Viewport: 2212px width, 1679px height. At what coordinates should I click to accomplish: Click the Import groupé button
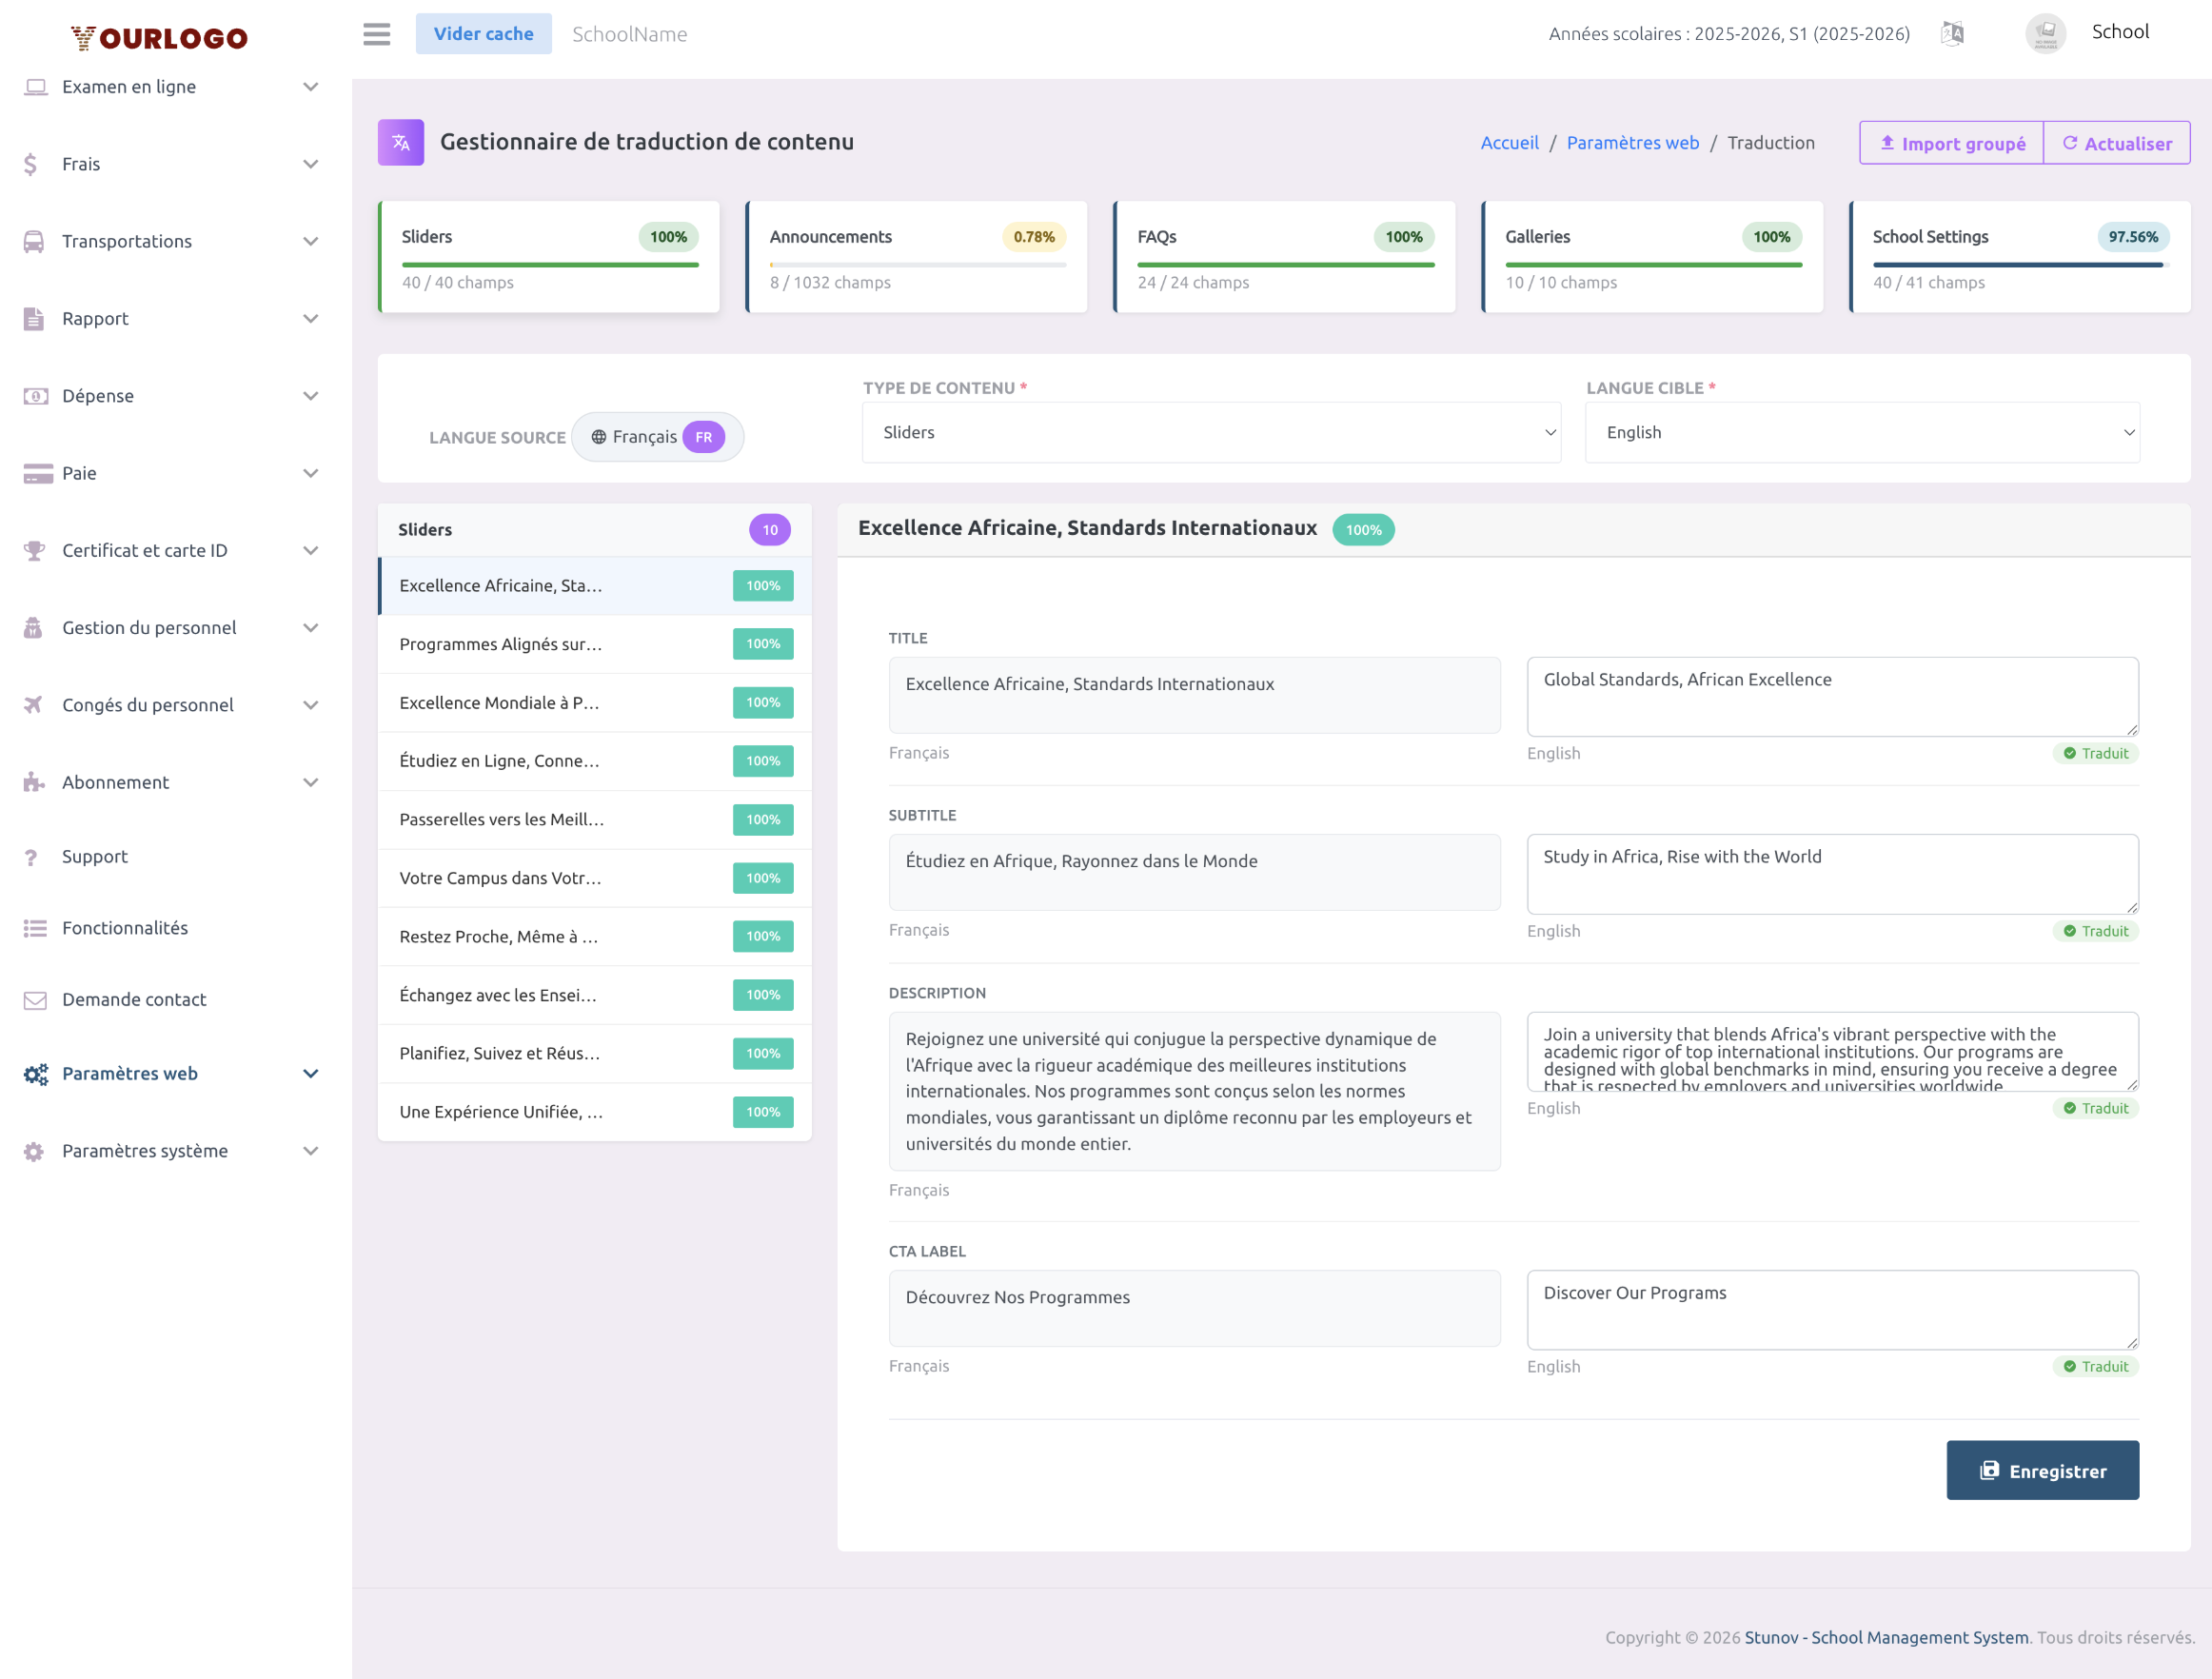click(1951, 143)
